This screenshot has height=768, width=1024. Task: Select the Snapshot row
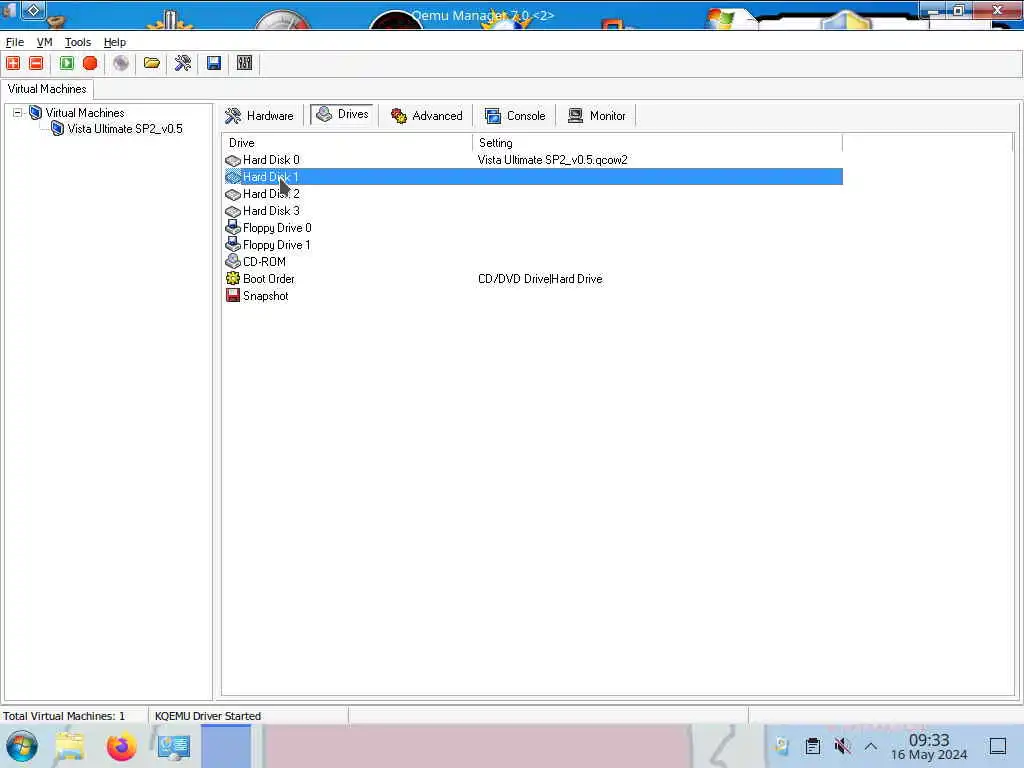(533, 296)
